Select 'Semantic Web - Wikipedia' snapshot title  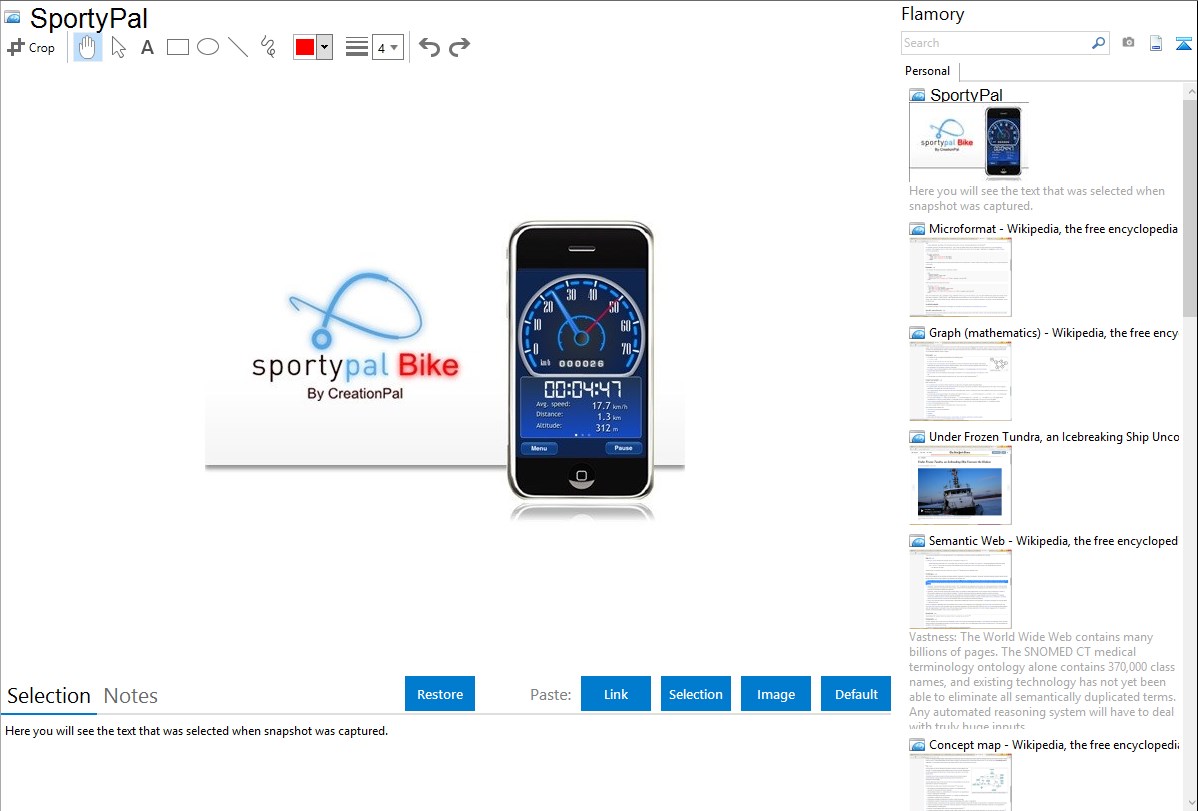[x=1054, y=540]
